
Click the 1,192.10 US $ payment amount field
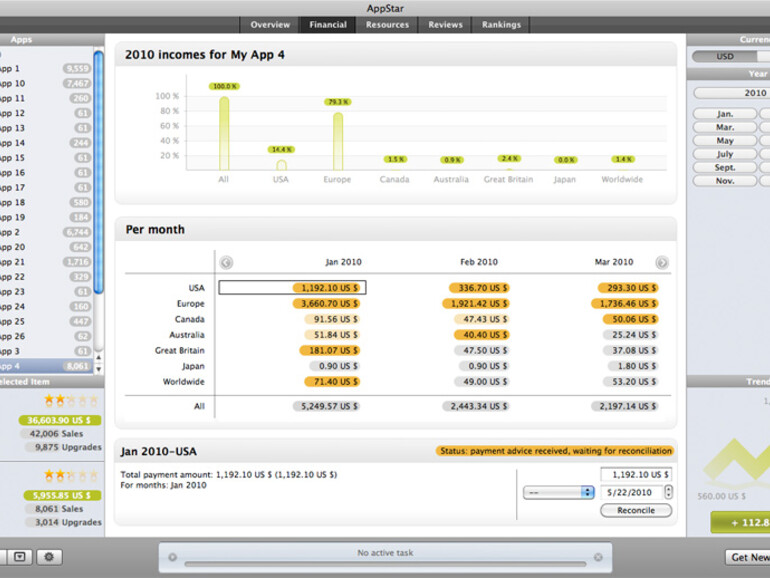pos(636,474)
